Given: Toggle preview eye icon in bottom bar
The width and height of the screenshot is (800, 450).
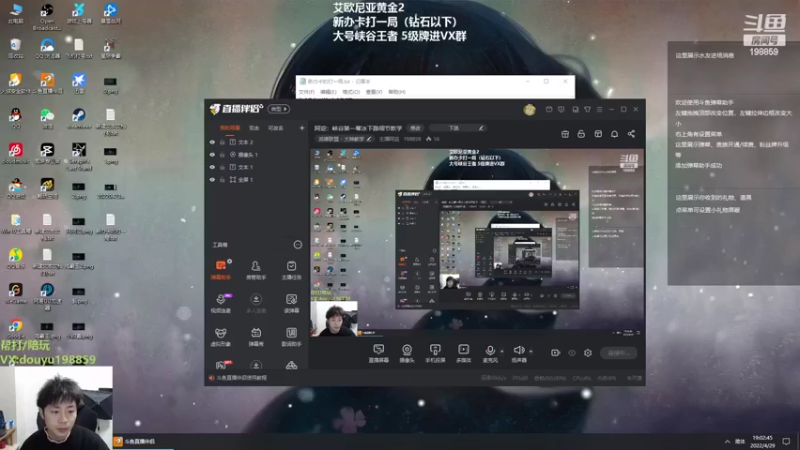Looking at the screenshot, I should pos(572,353).
